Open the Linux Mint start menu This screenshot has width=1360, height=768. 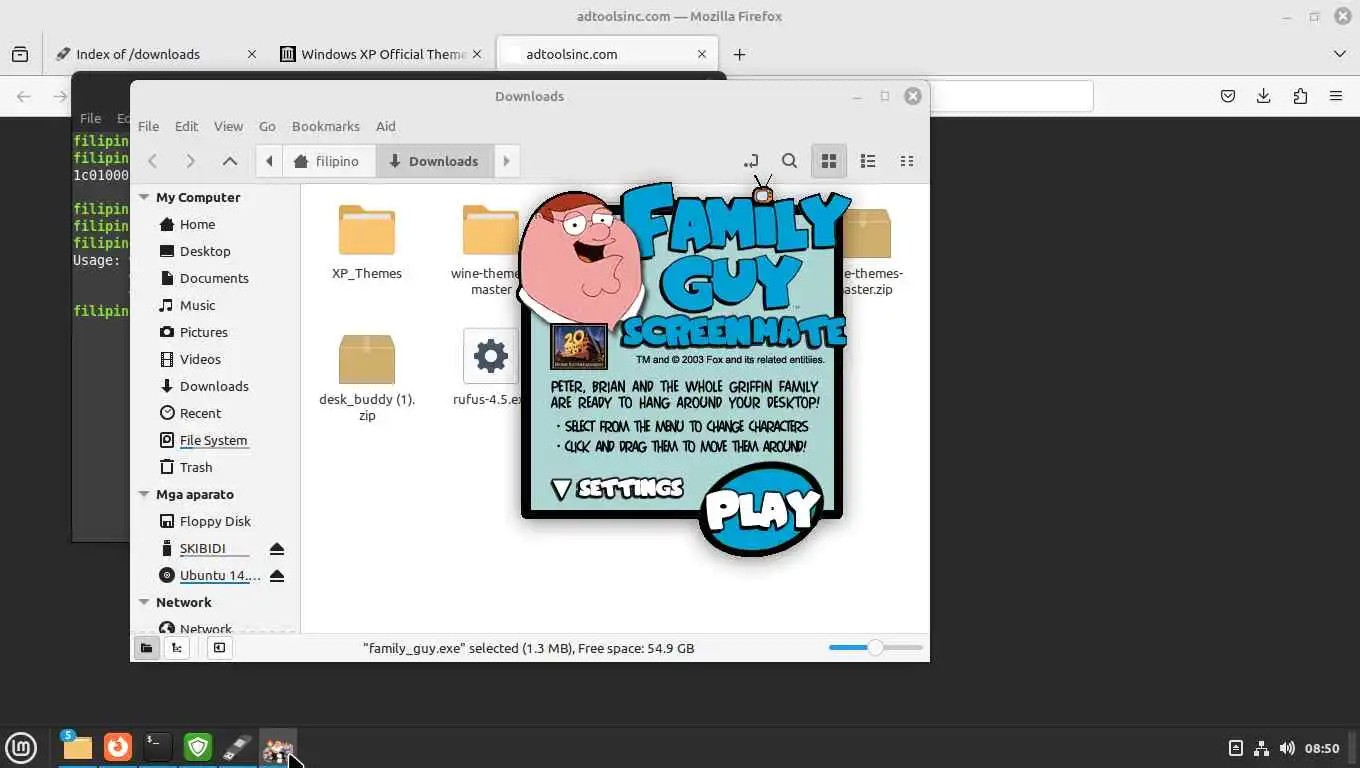pyautogui.click(x=21, y=747)
